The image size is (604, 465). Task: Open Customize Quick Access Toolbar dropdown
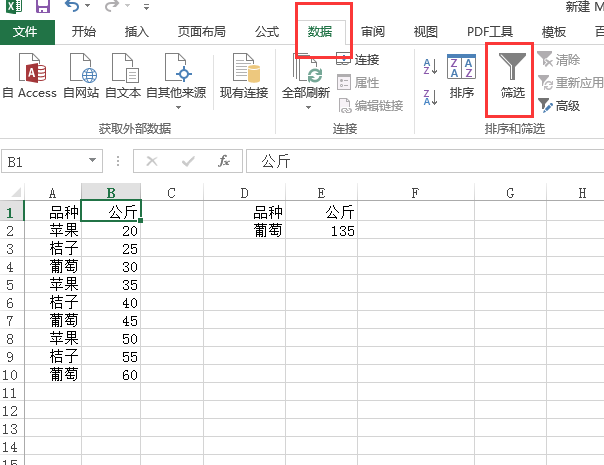146,7
